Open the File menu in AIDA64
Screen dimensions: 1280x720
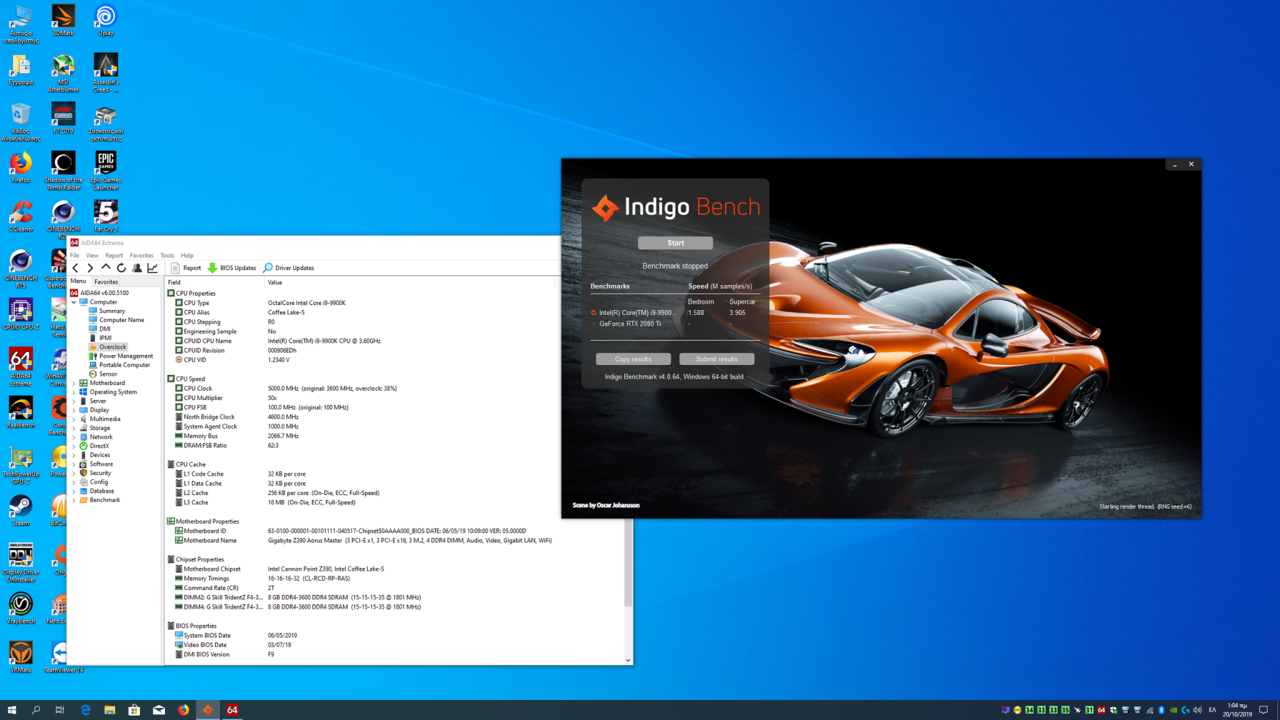[x=74, y=255]
